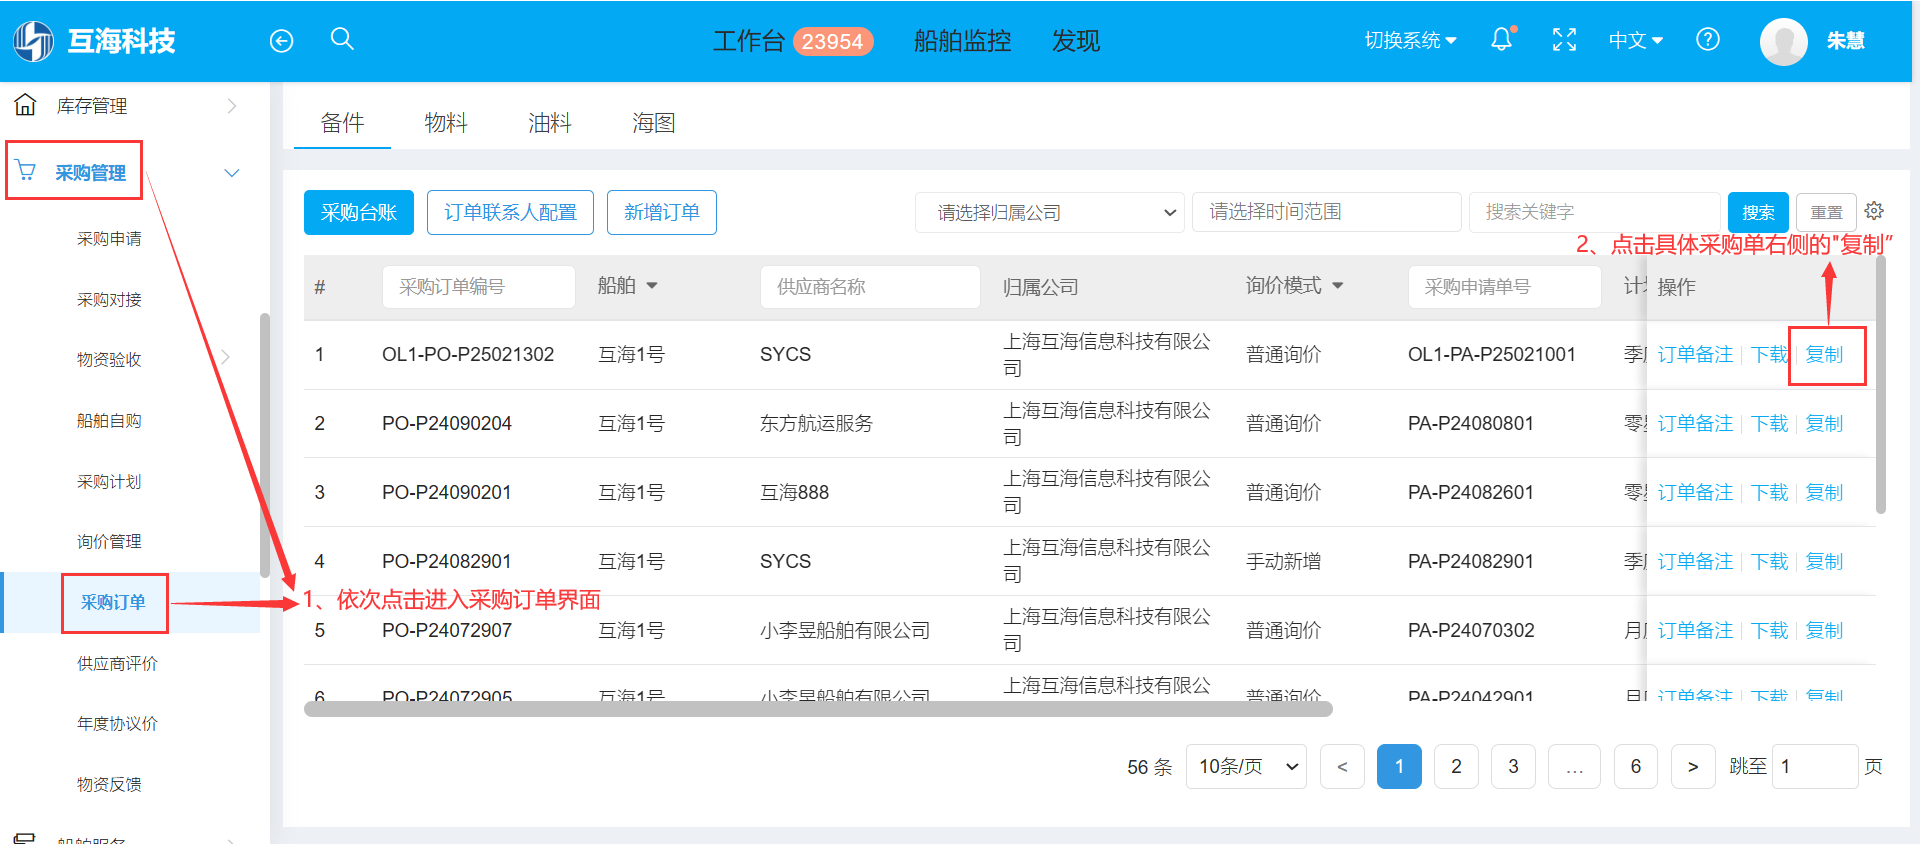The image size is (1920, 844).
Task: Open 采购计划 in the sidebar
Action: coord(109,482)
